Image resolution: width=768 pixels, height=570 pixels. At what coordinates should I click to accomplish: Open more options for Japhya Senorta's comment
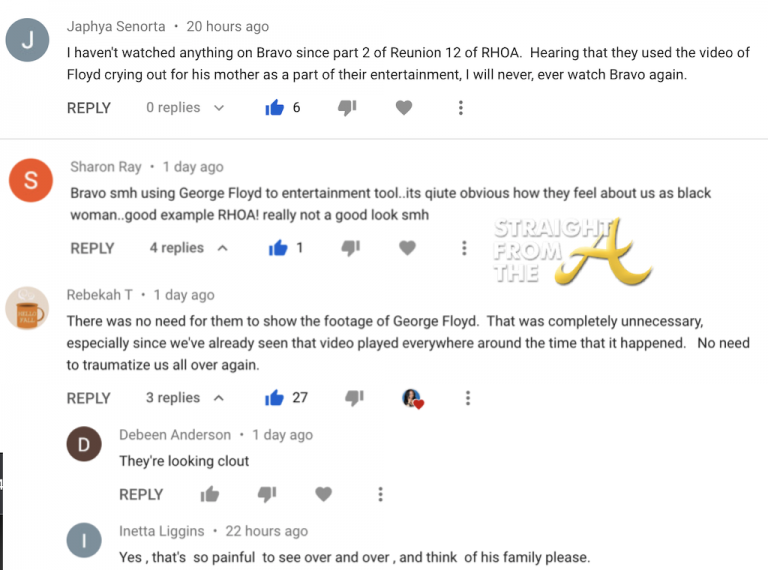(460, 108)
